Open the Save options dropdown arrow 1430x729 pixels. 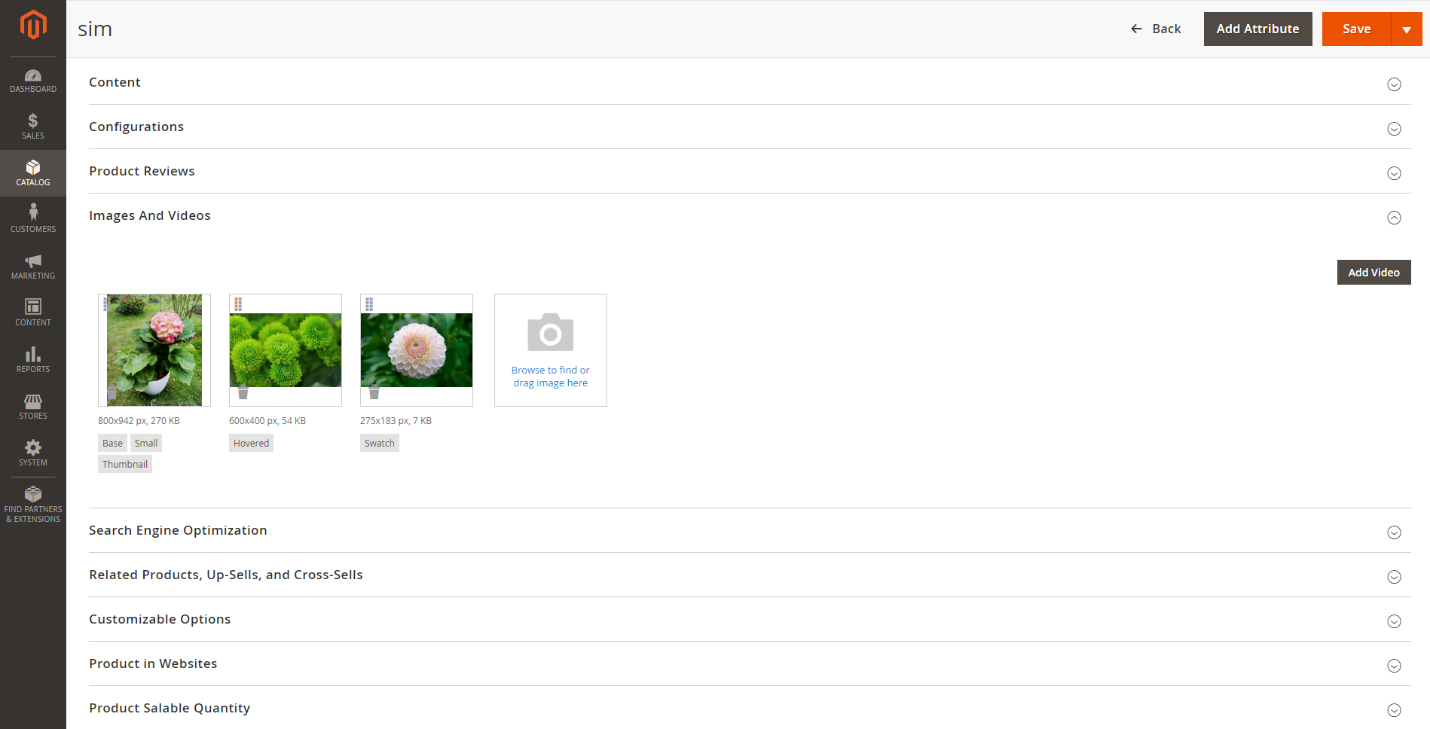pos(1406,29)
